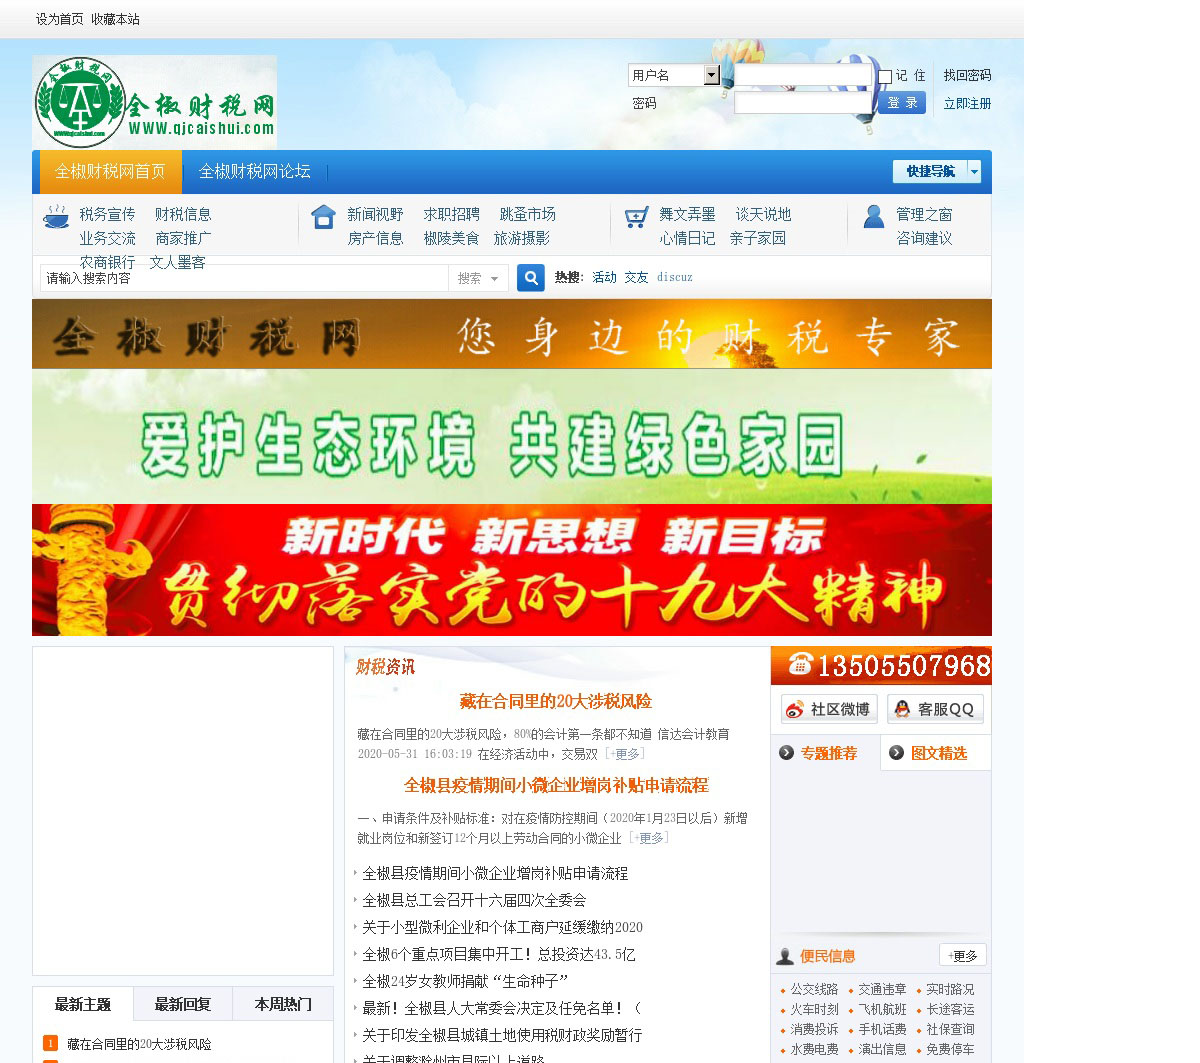The width and height of the screenshot is (1200, 1063).
Task: Click the blue search magnifier button
Action: [x=530, y=278]
